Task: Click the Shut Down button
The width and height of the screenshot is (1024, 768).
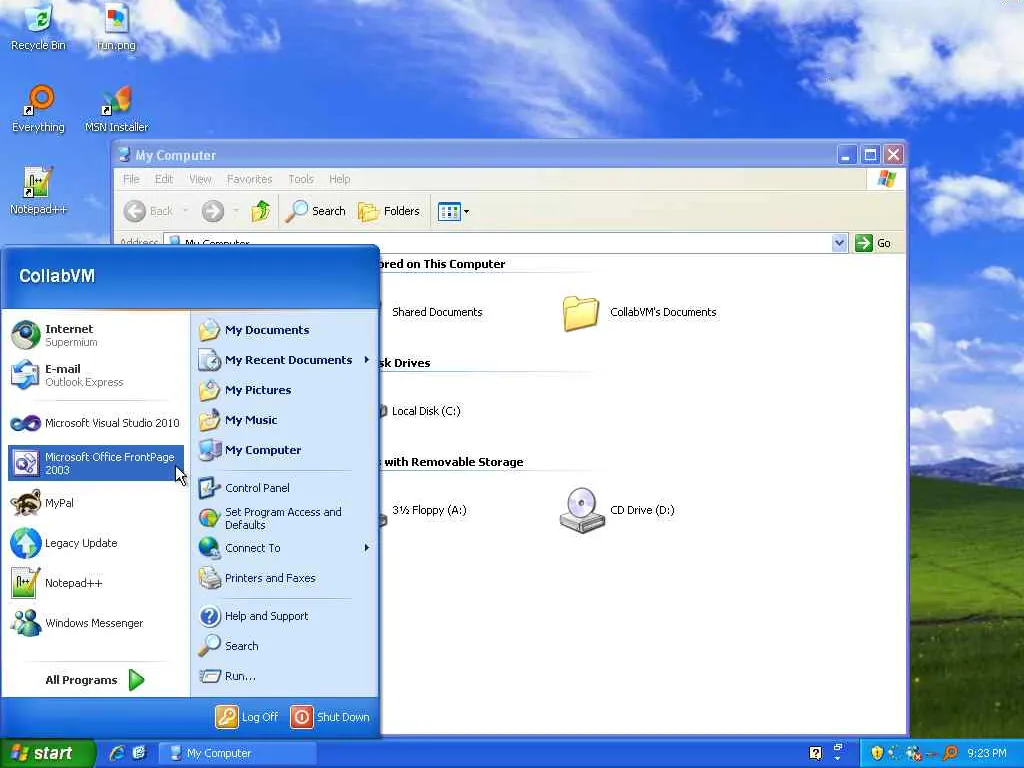Action: tap(330, 716)
